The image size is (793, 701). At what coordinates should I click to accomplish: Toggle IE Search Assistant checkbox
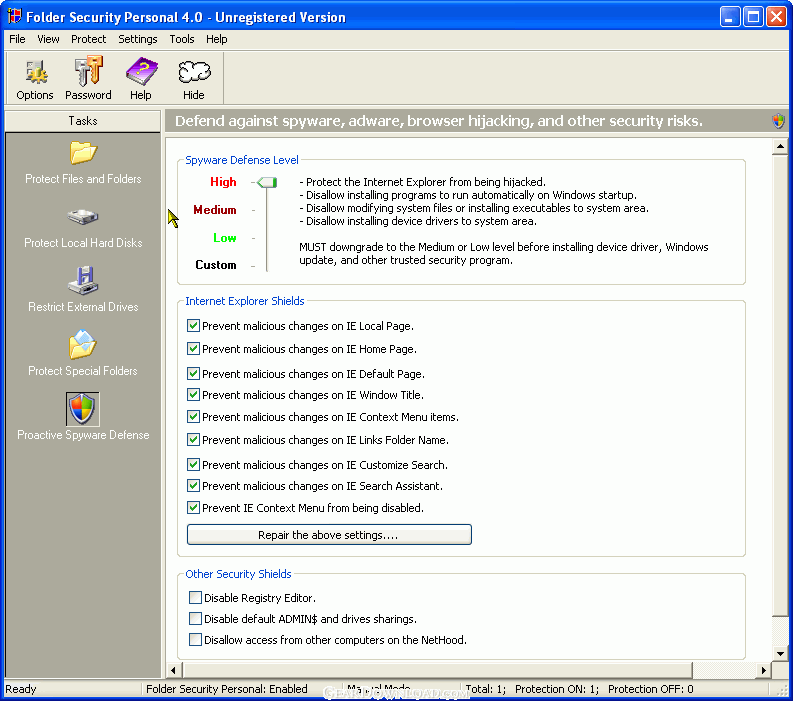[x=193, y=486]
